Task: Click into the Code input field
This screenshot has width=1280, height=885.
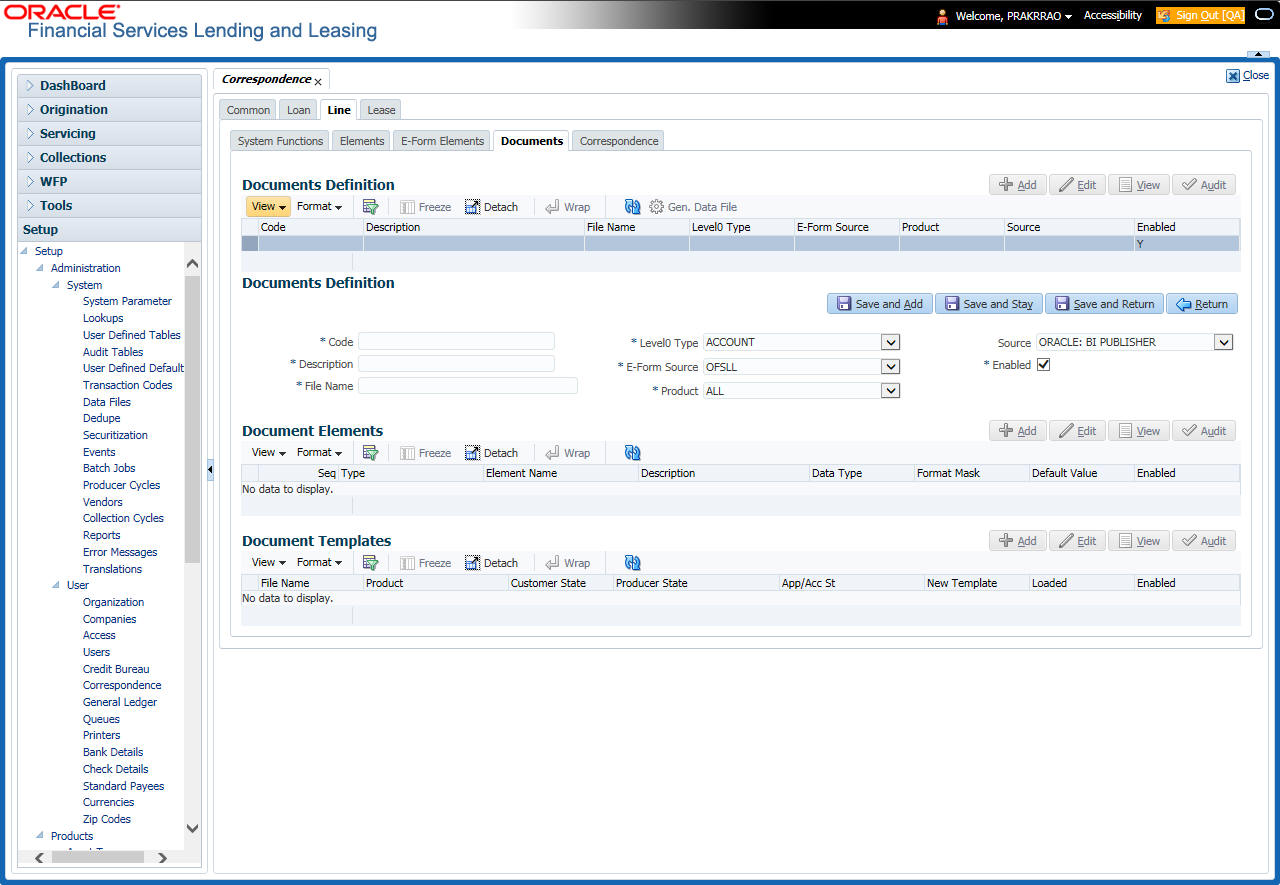Action: 456,341
